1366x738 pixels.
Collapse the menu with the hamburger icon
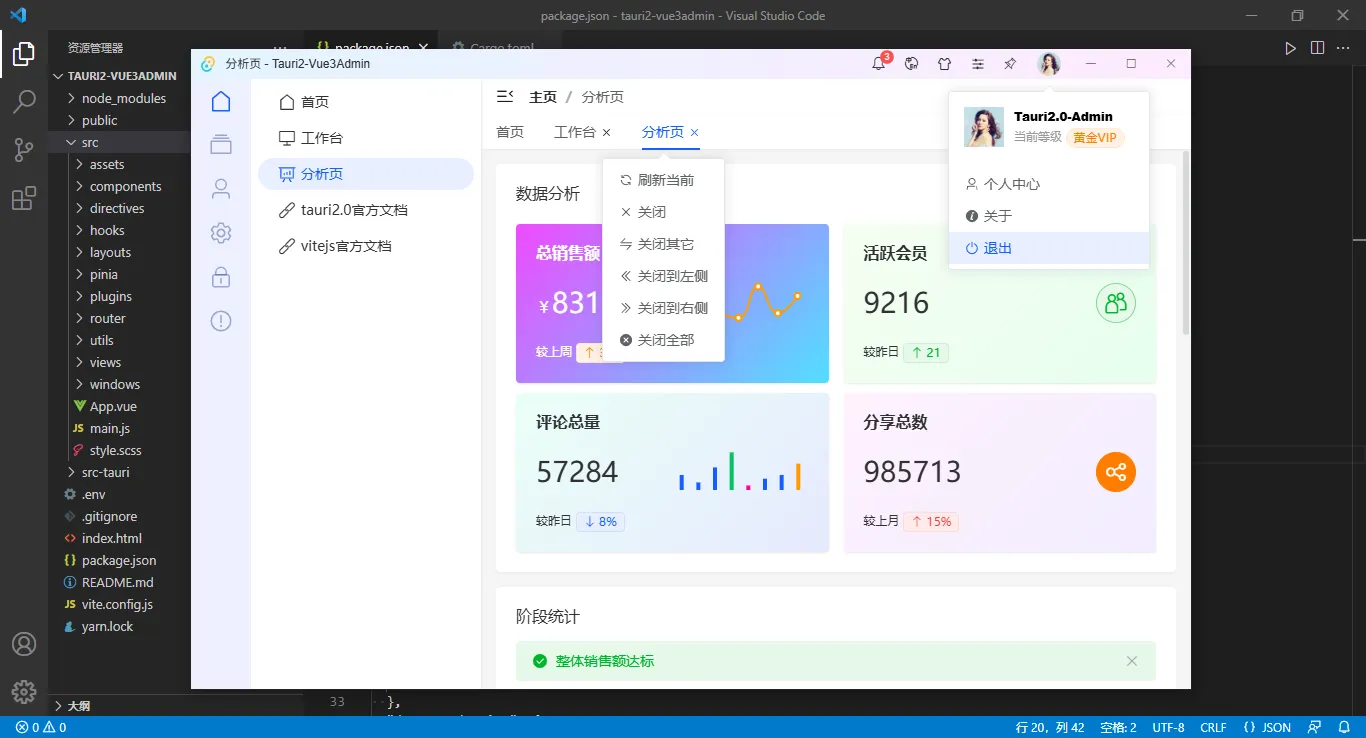point(505,96)
